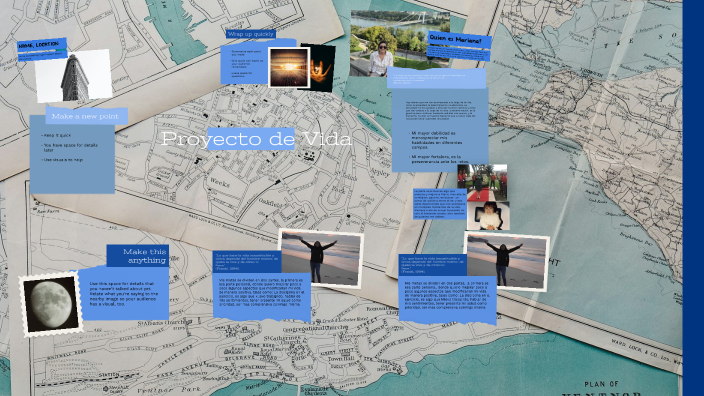The height and width of the screenshot is (396, 704).
Task: Click the 'NAME, LOCATION' label
Action: pos(39,45)
